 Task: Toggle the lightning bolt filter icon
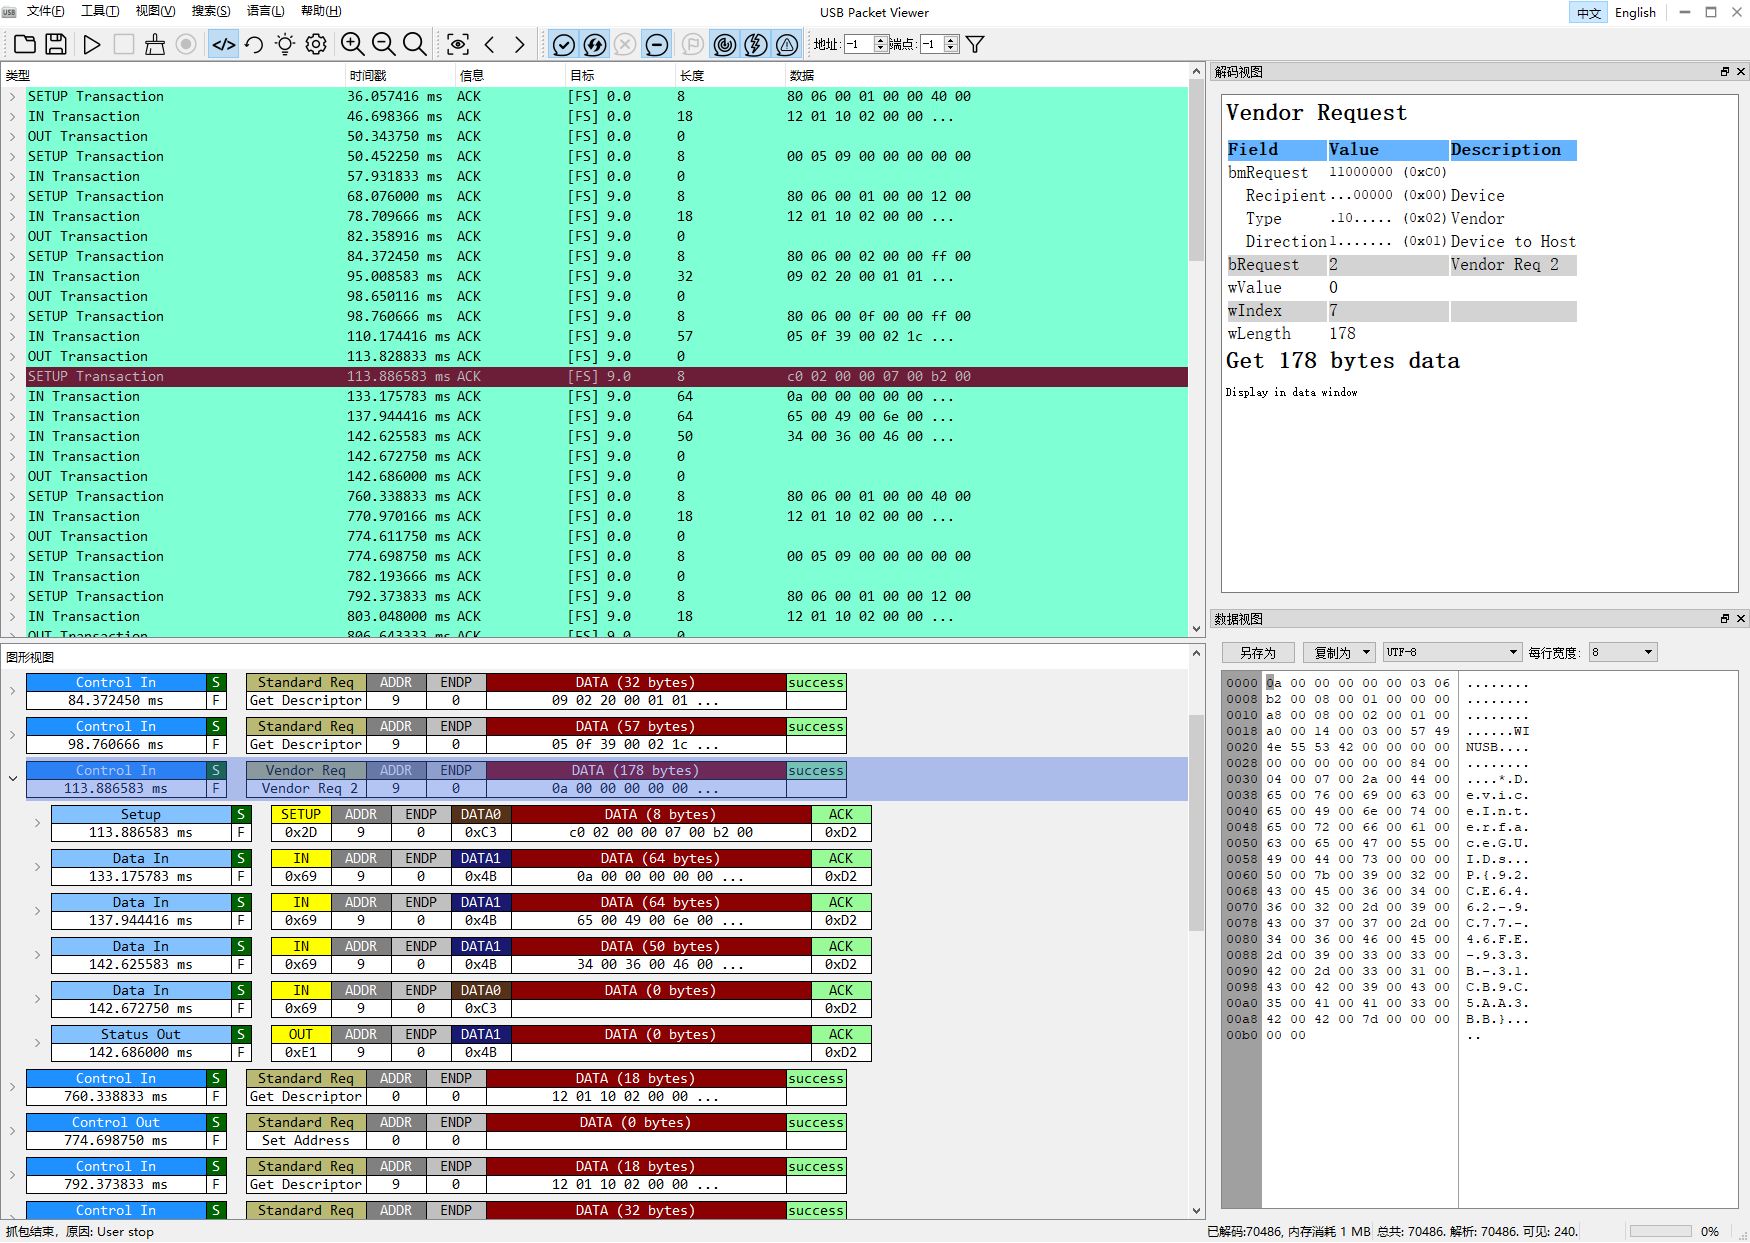coord(756,44)
